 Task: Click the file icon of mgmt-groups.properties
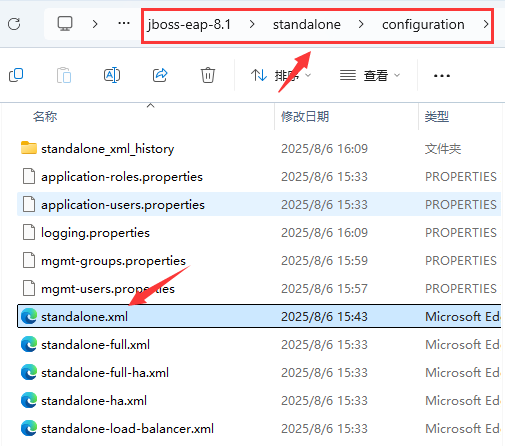tap(29, 260)
